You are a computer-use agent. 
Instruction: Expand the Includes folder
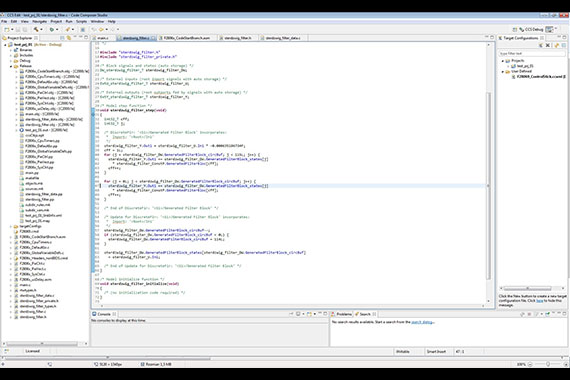pyautogui.click(x=11, y=55)
